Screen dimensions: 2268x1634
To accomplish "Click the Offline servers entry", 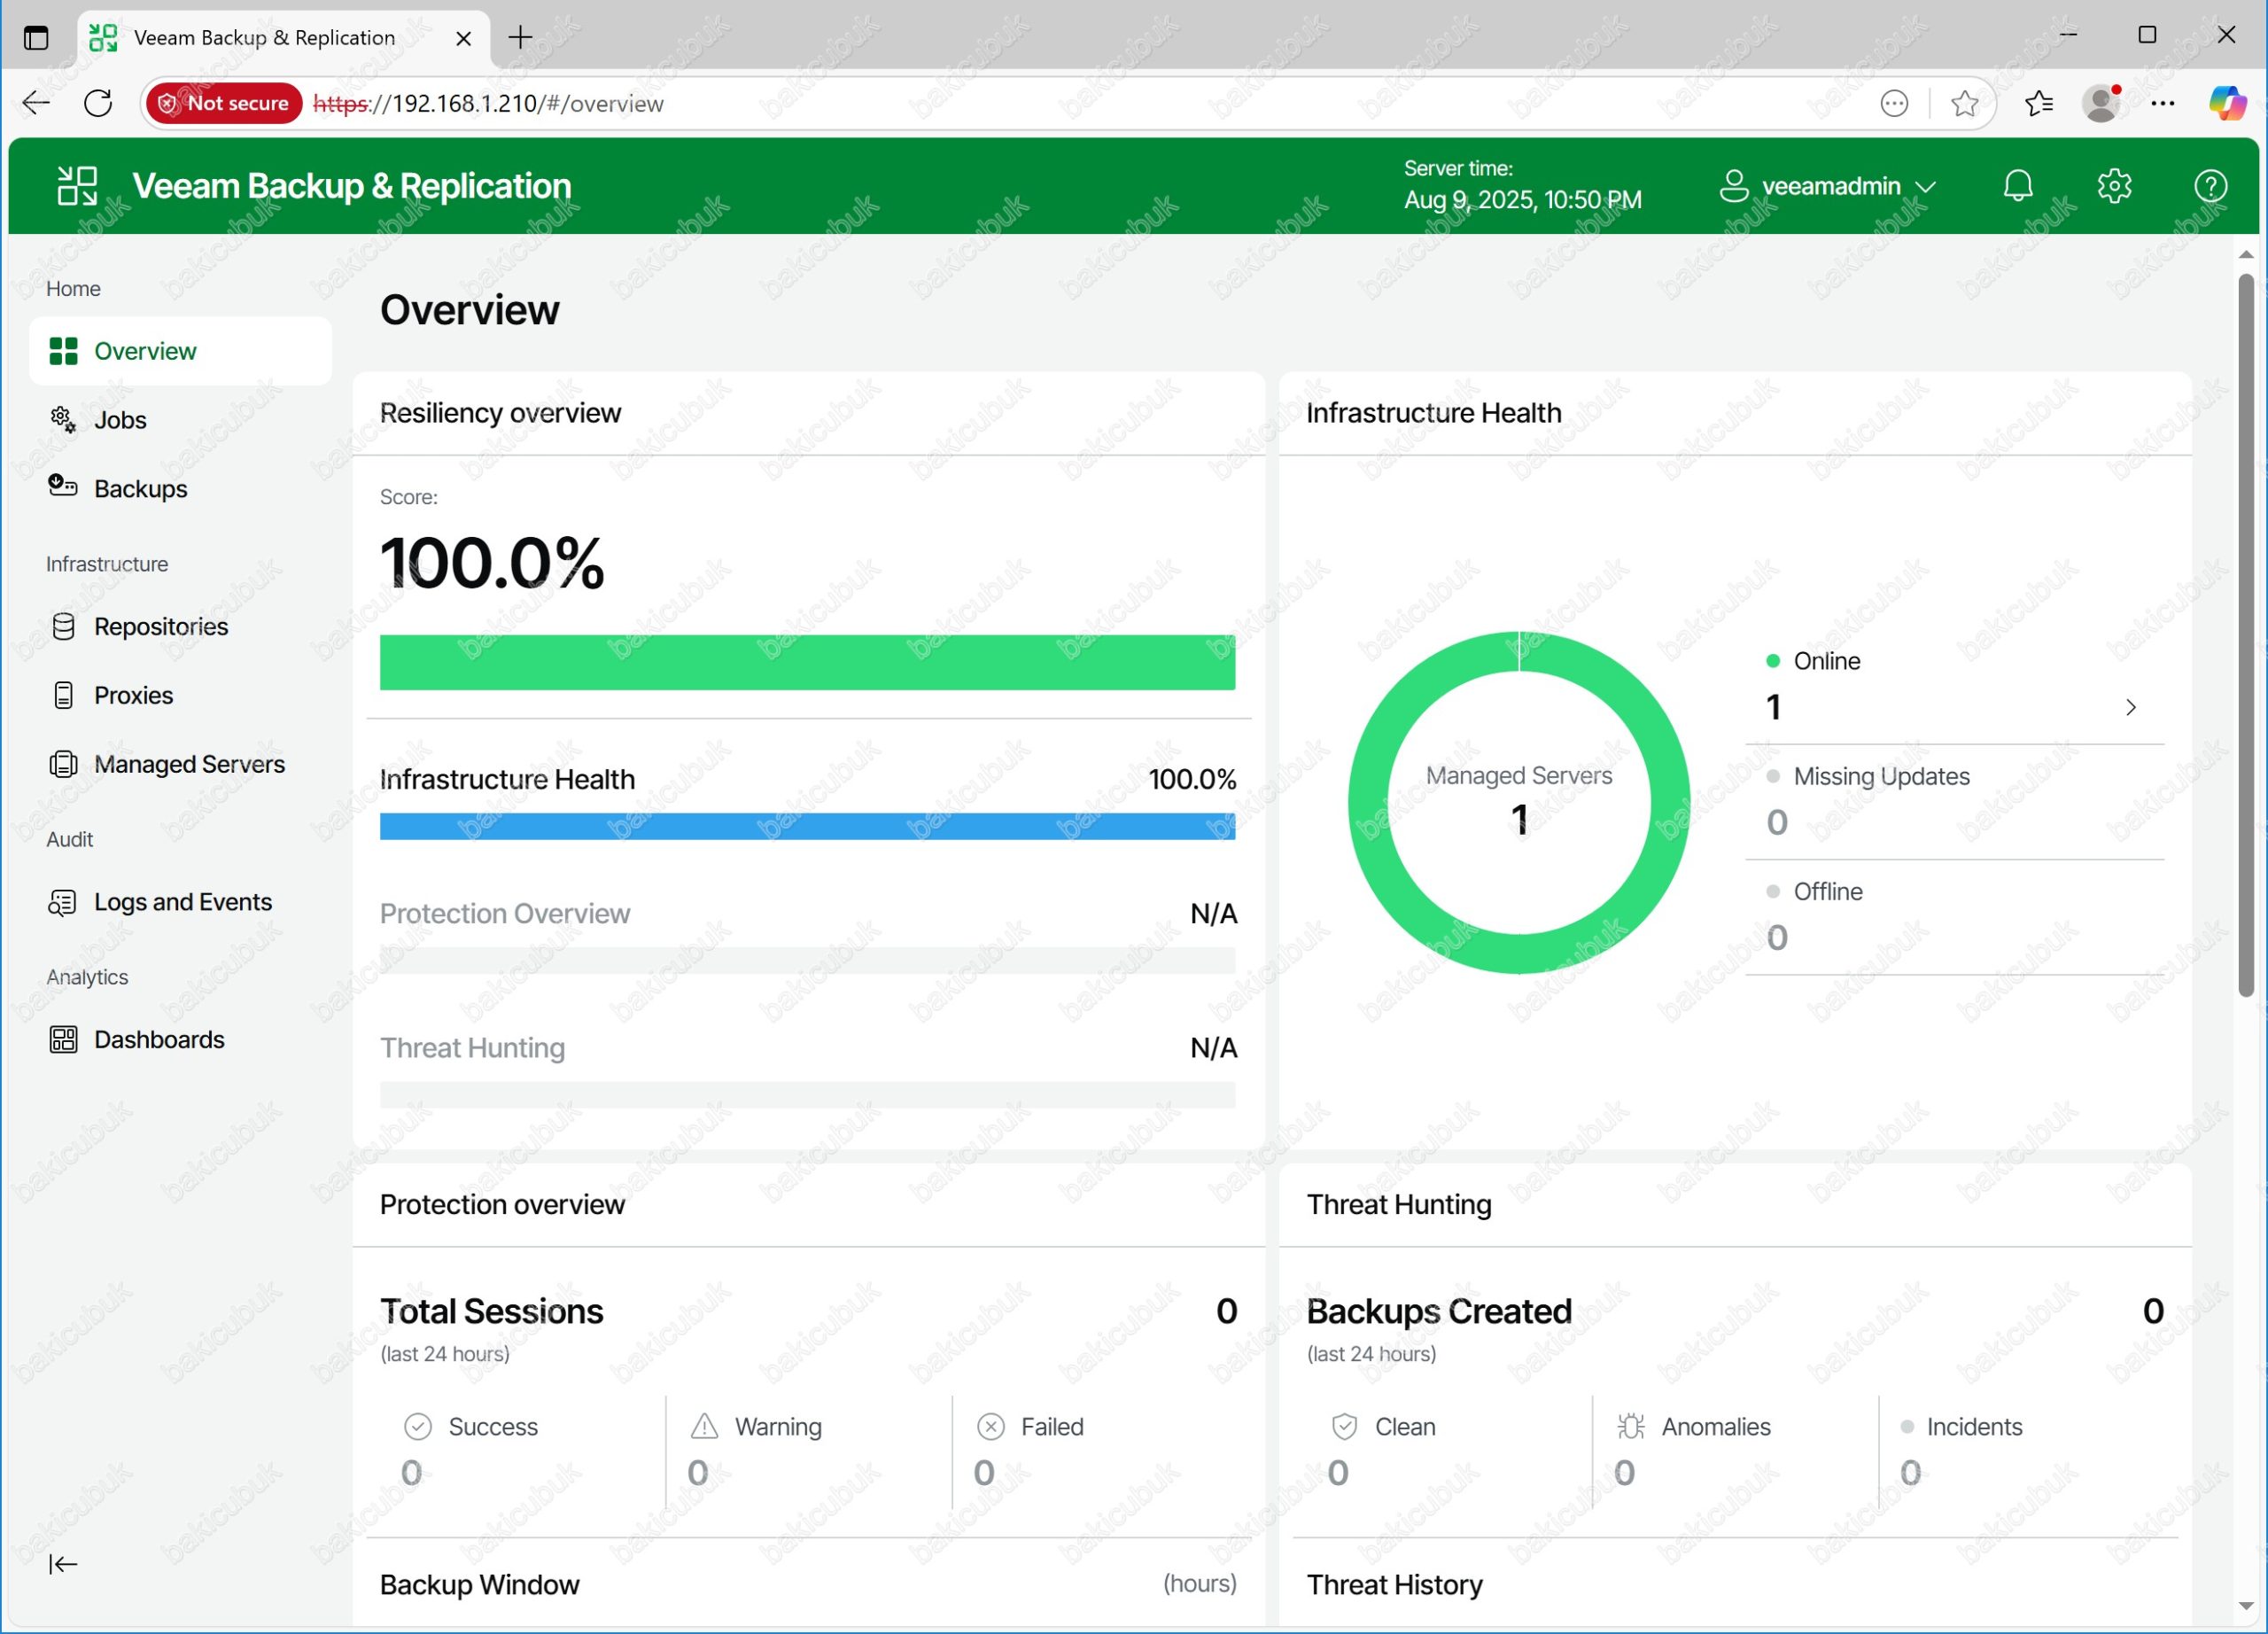I will [x=1954, y=916].
